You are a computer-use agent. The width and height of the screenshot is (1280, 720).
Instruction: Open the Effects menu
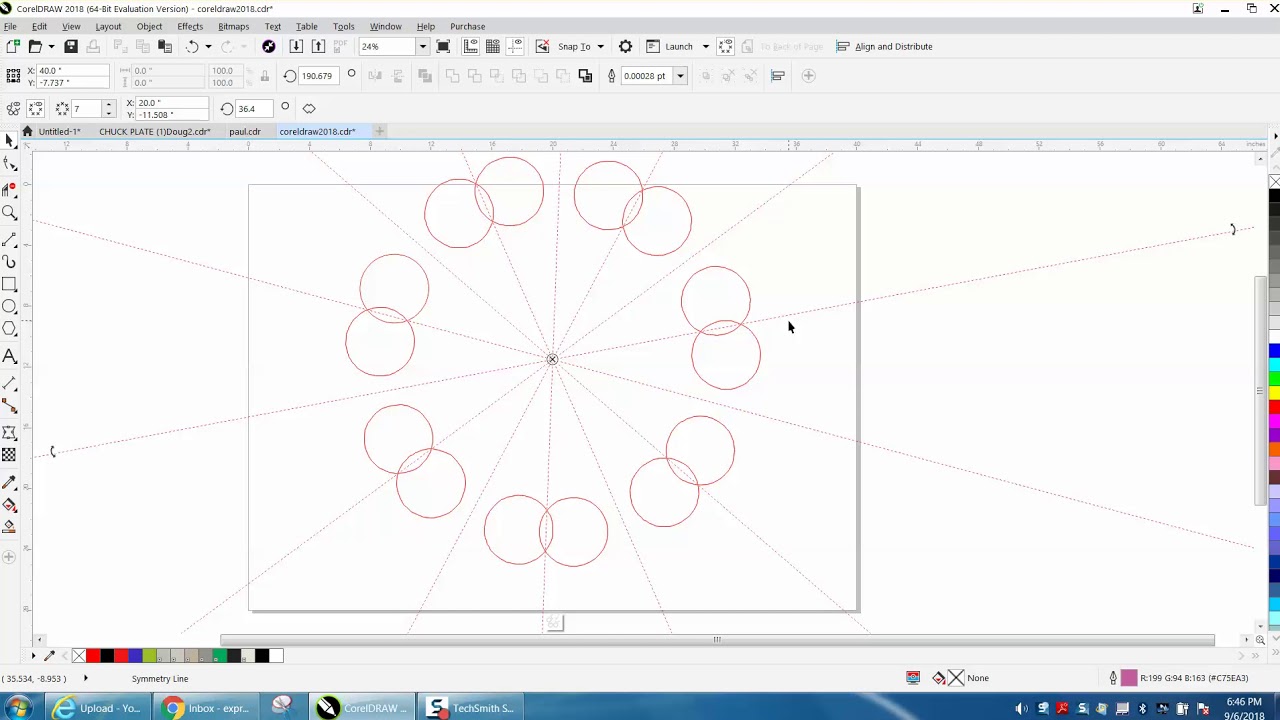[x=190, y=26]
